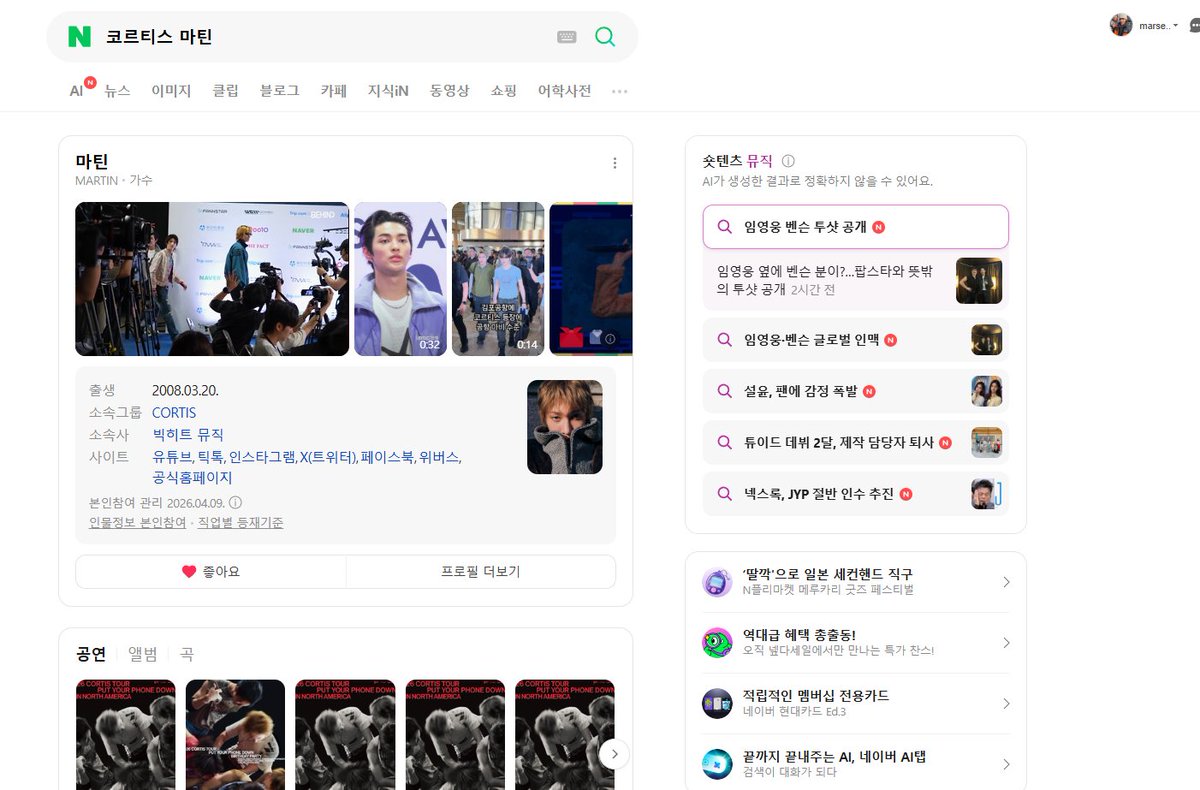
Task: Select the 앨범 tab in the concert section
Action: click(142, 655)
